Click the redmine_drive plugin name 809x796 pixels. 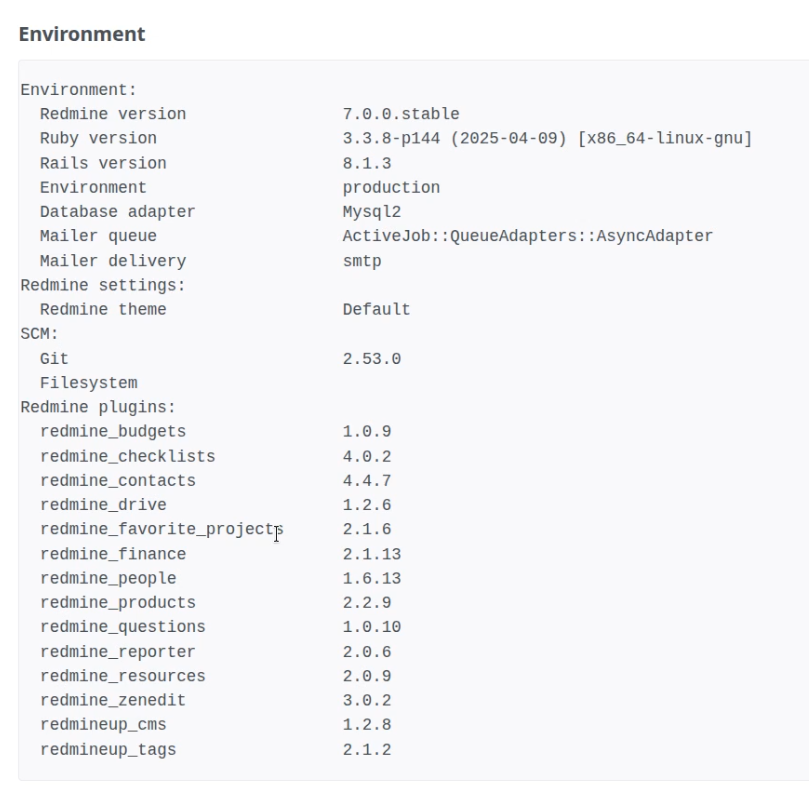click(x=103, y=505)
